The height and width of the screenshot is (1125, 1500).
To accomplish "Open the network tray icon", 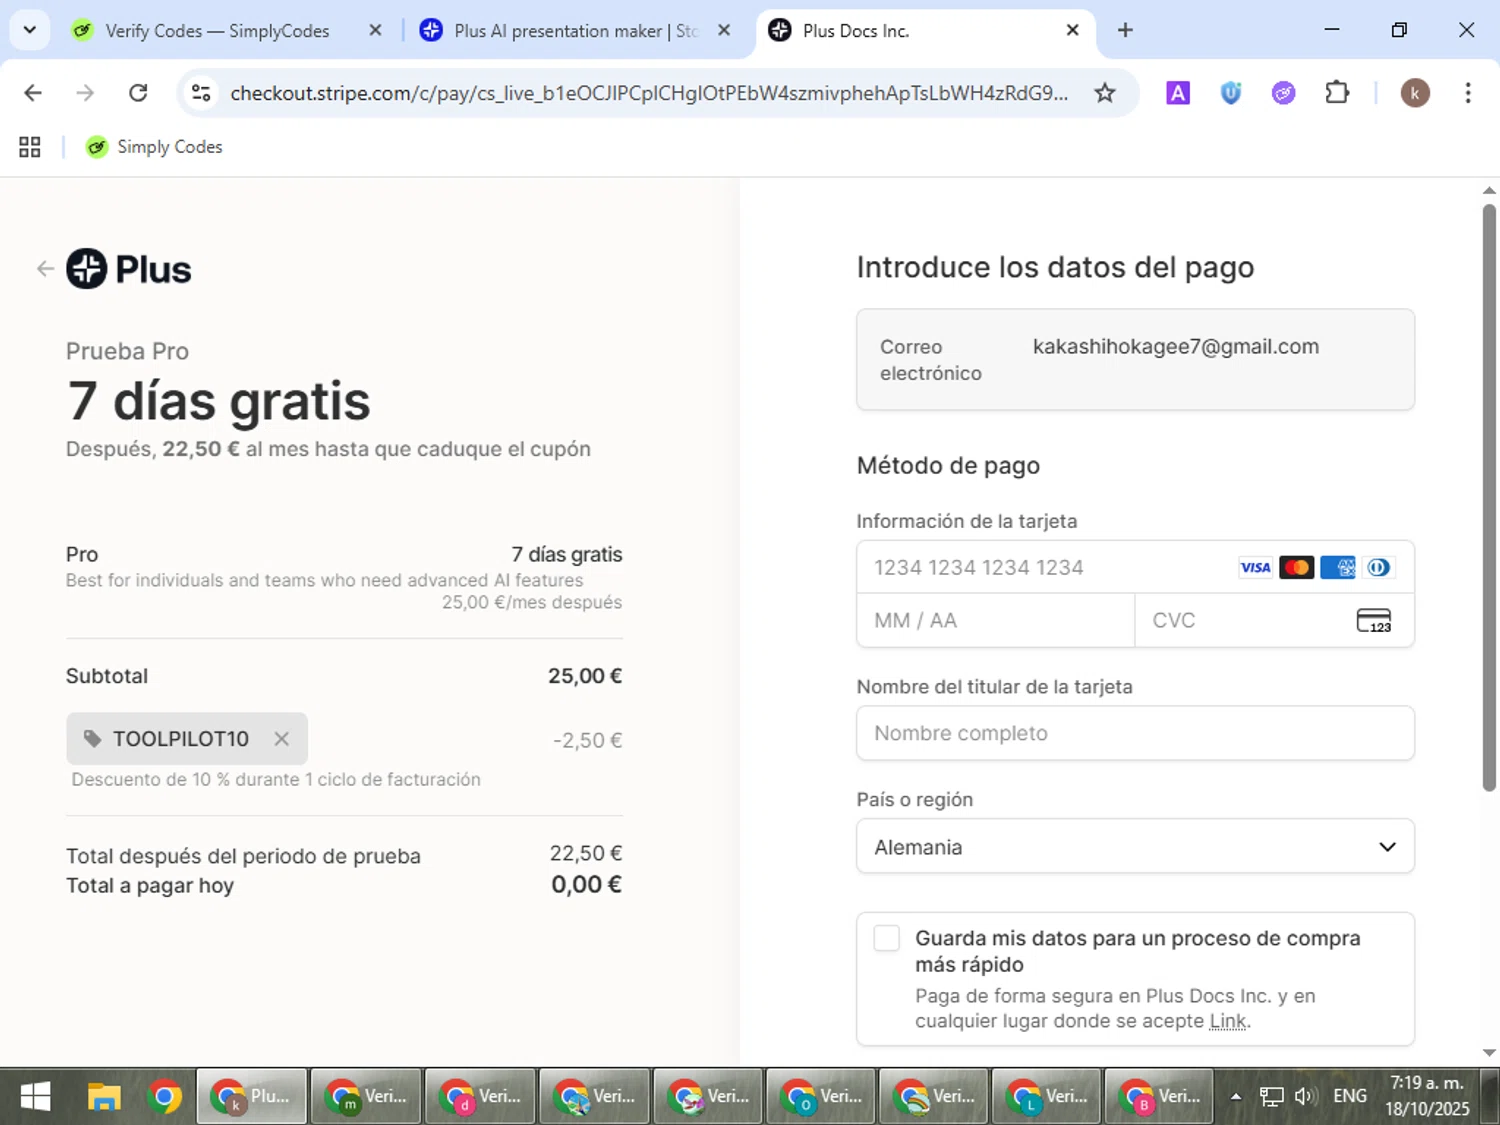I will pos(1271,1096).
